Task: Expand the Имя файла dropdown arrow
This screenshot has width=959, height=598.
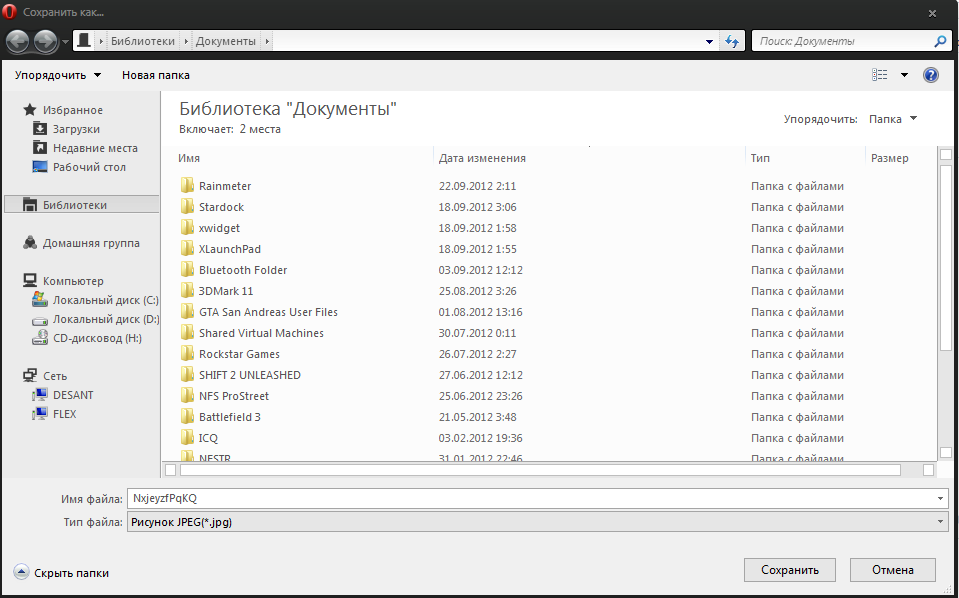Action: (941, 498)
